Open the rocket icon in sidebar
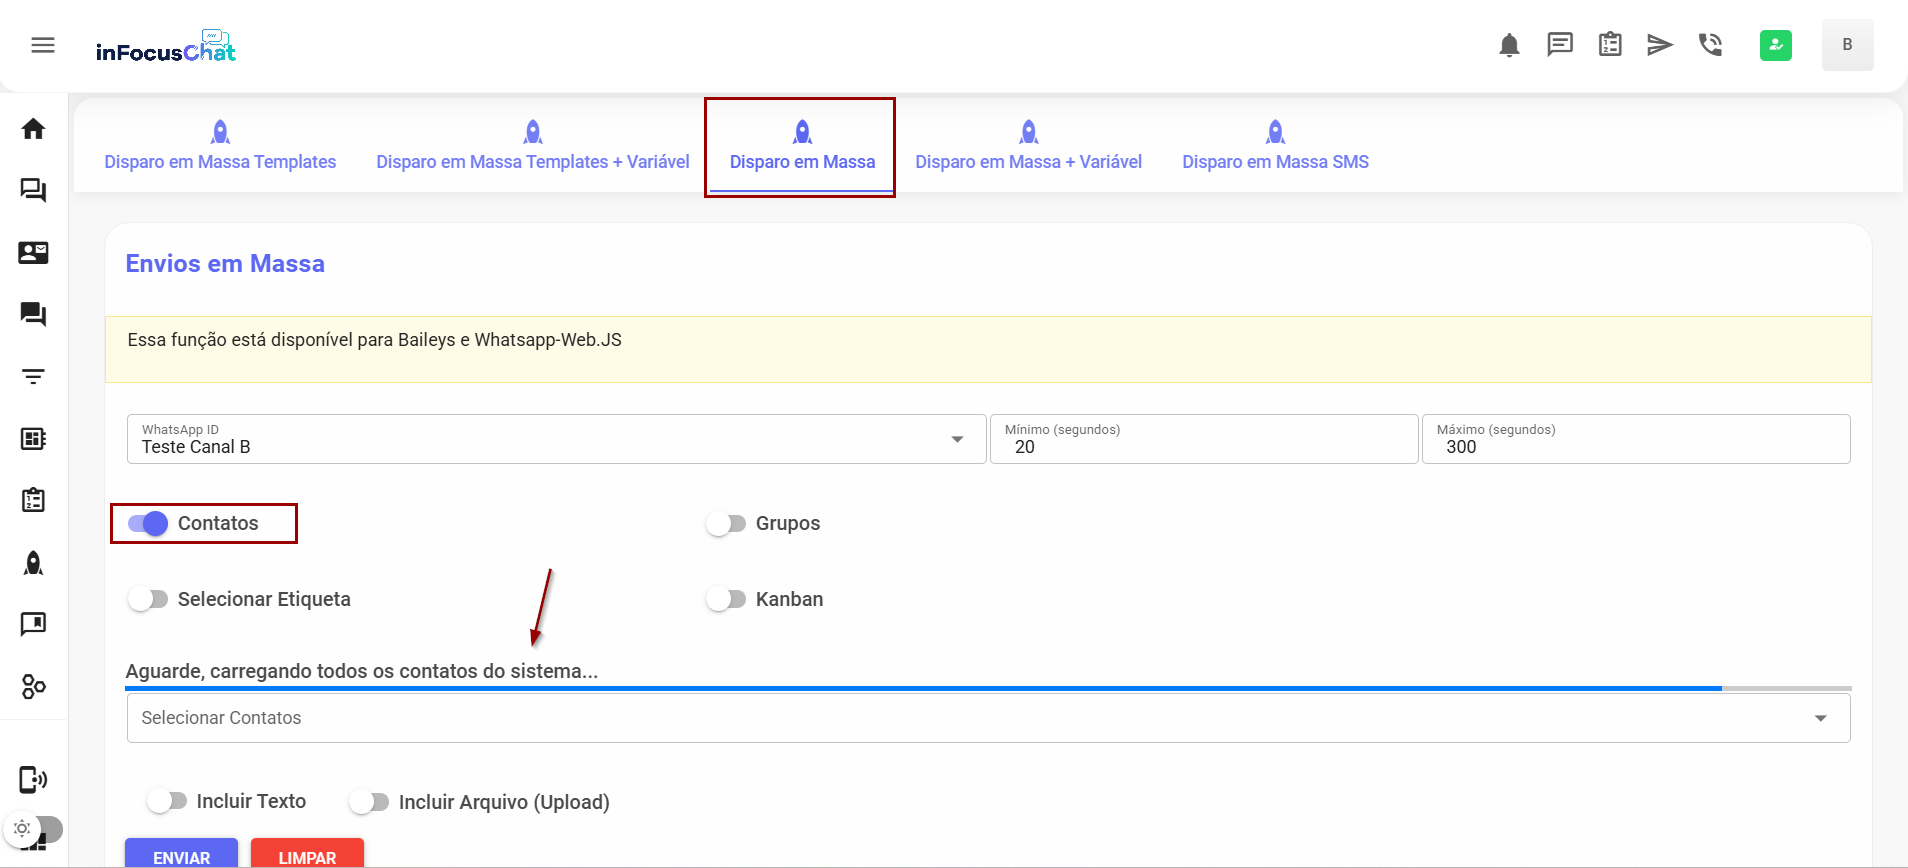 pos(33,563)
